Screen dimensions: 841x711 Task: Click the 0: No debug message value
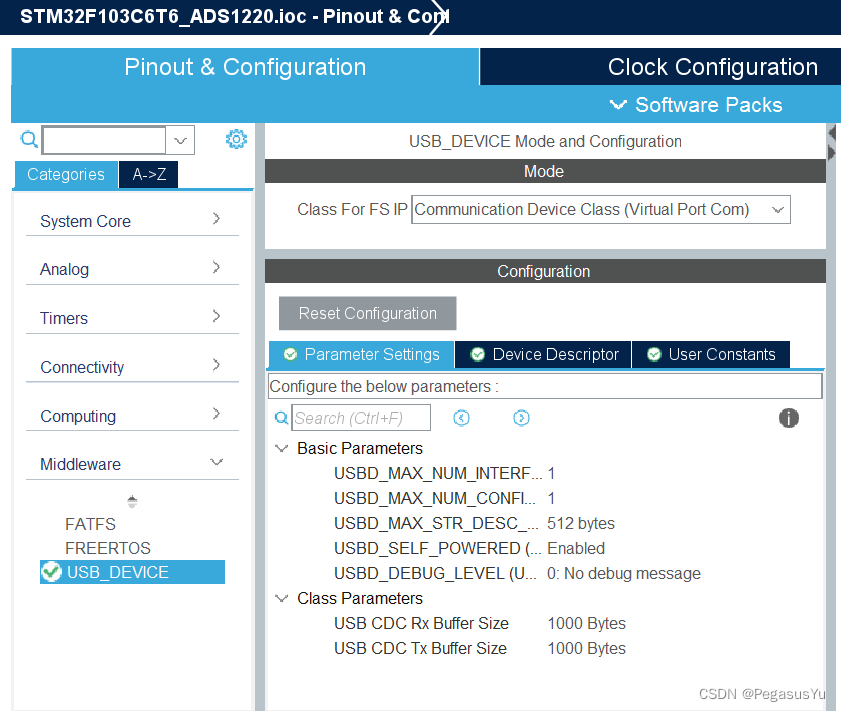(x=624, y=573)
